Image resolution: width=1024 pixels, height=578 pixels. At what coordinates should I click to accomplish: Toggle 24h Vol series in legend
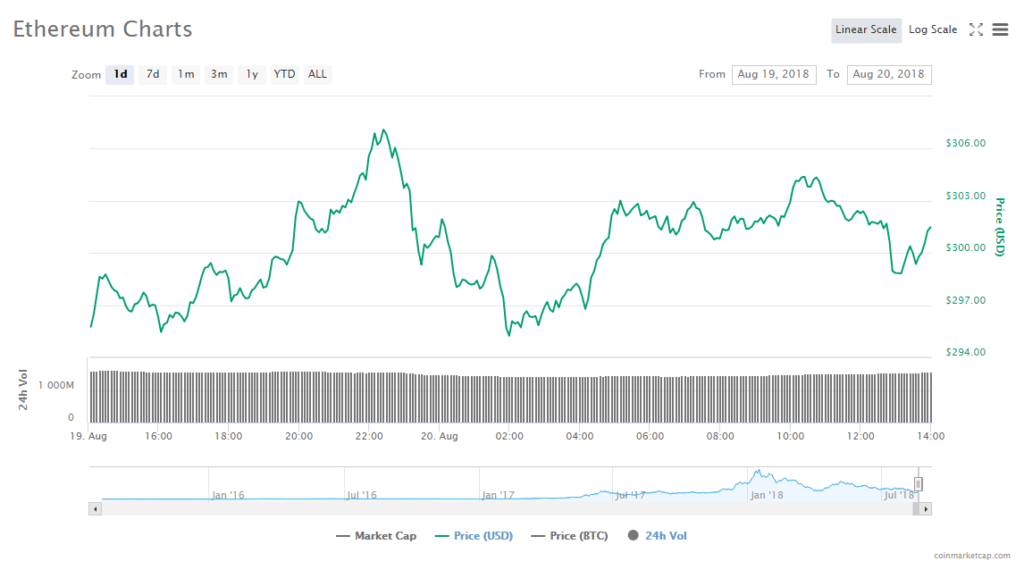coord(657,536)
